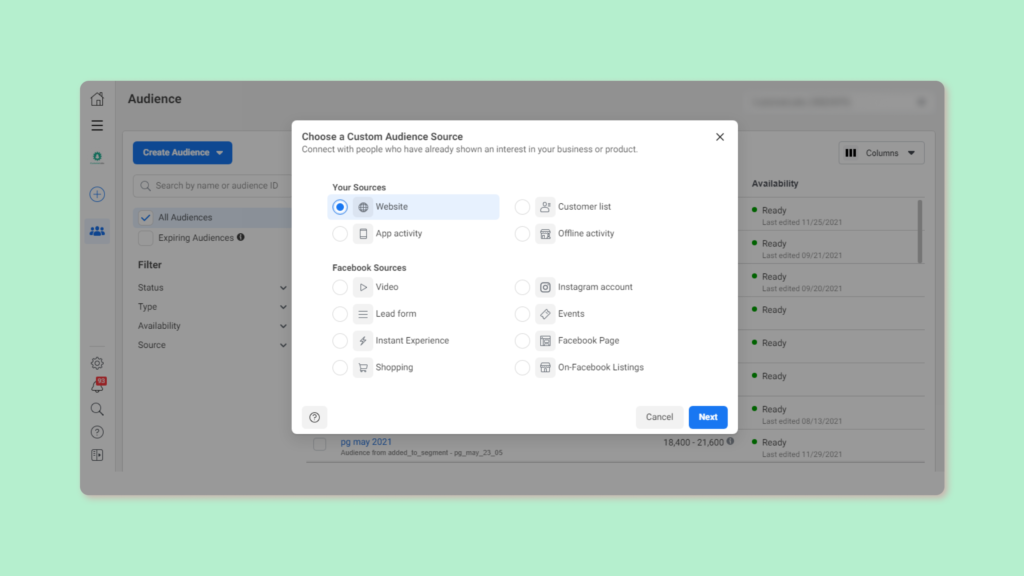Click the Availability column header

[775, 184]
